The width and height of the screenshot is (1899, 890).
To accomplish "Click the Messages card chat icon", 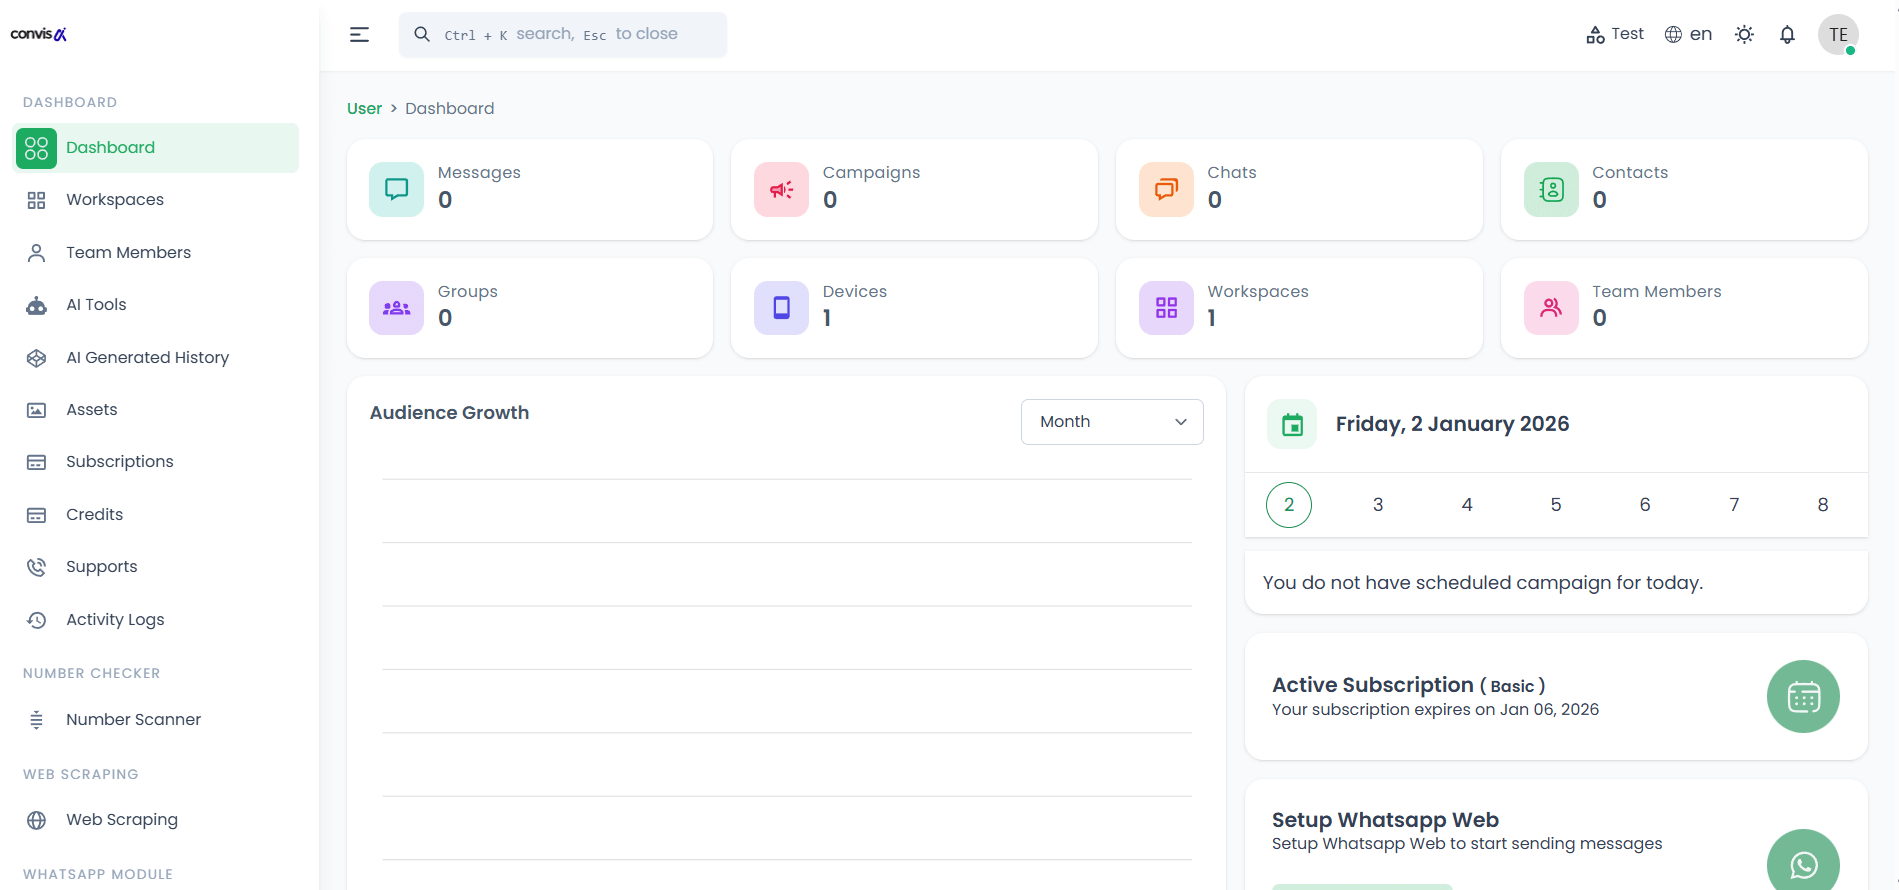I will (x=397, y=190).
